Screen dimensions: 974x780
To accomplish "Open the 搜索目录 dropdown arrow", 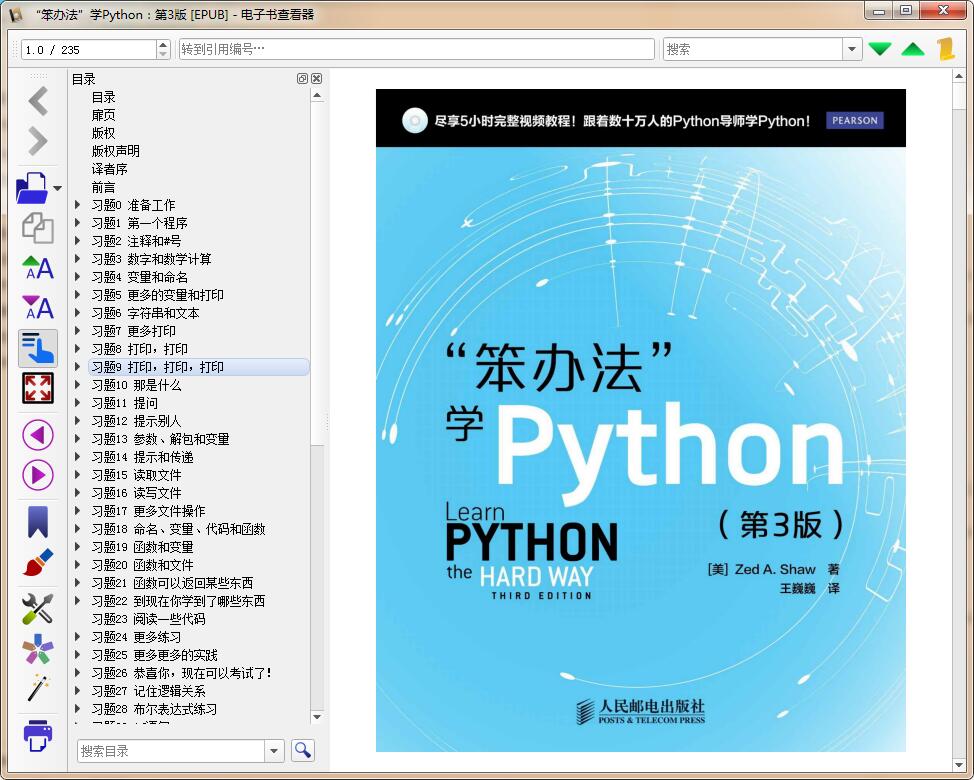I will [x=274, y=751].
